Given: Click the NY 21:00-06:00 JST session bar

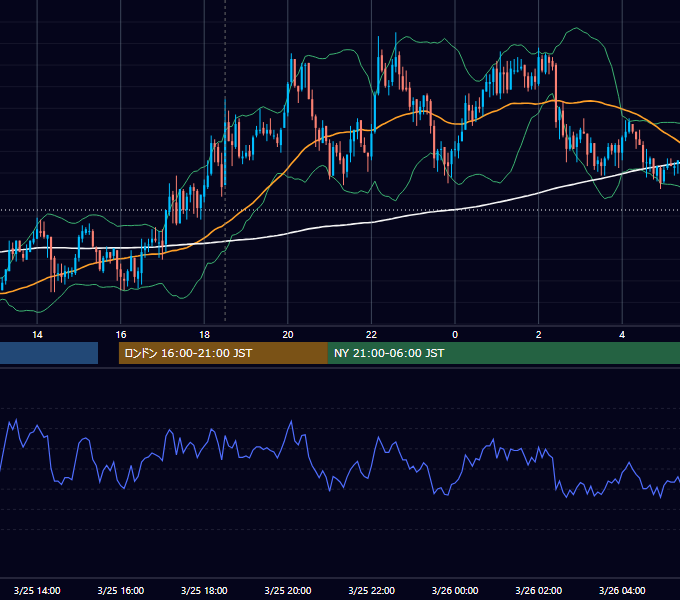Looking at the screenshot, I should pyautogui.click(x=503, y=353).
